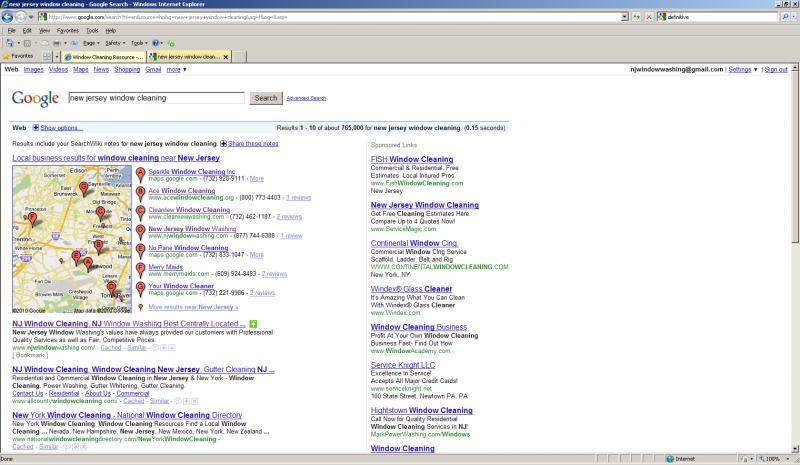The height and width of the screenshot is (465, 800).
Task: Click the local results map thumbnail
Action: coord(72,239)
